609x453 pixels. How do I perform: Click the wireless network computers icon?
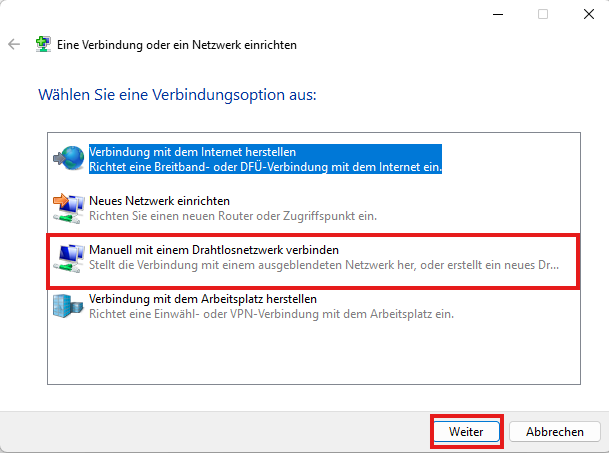point(69,258)
